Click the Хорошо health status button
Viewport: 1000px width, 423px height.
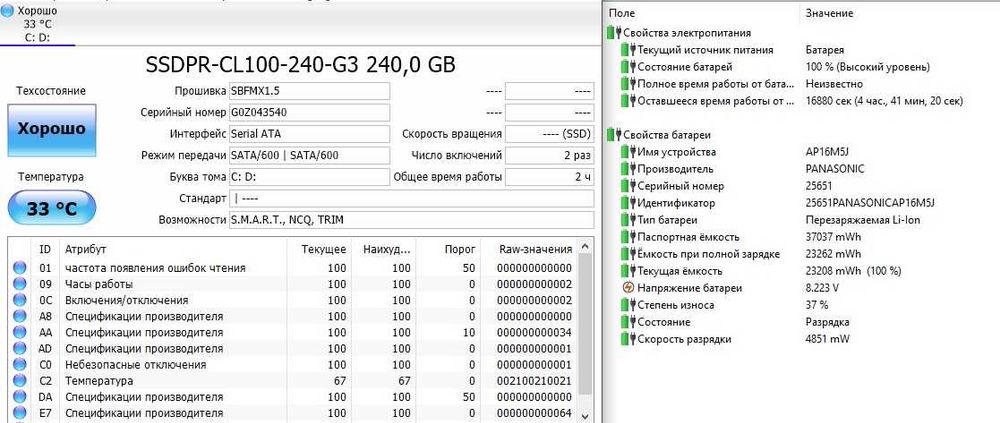point(51,129)
